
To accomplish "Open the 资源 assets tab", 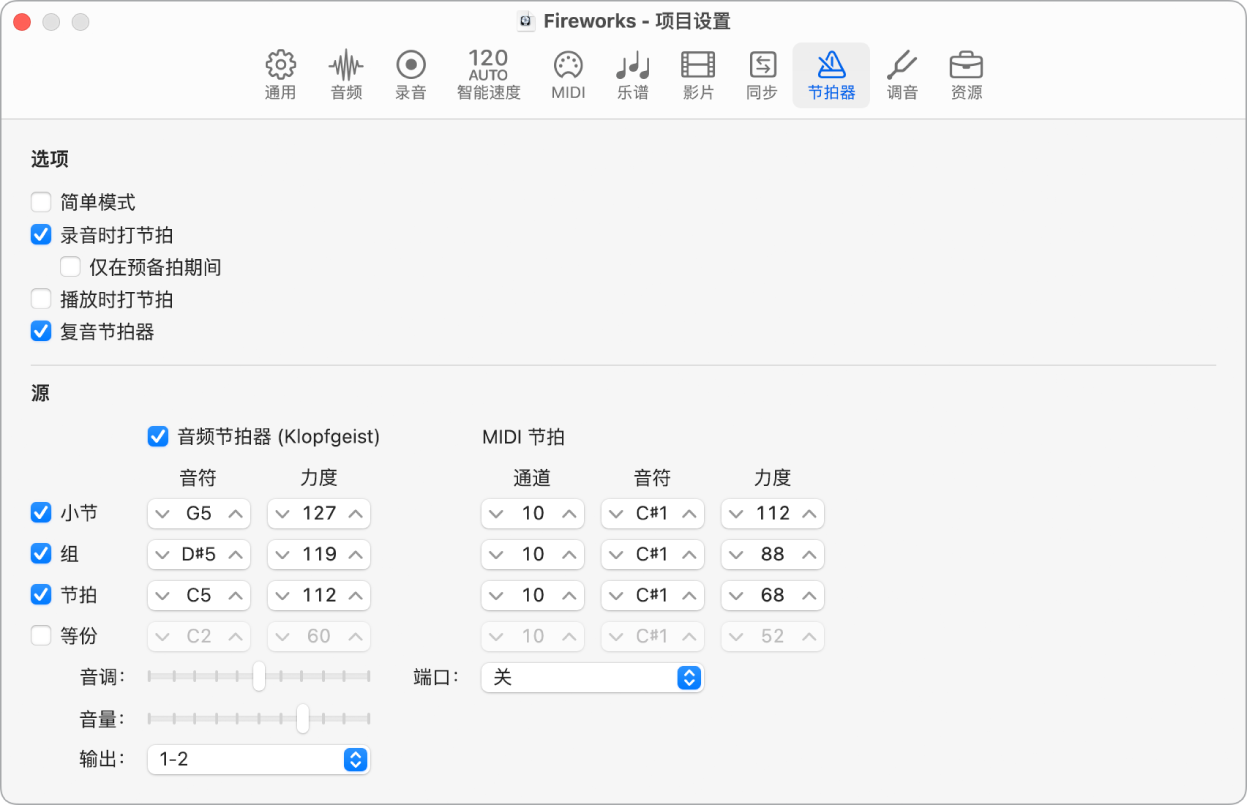I will (966, 66).
